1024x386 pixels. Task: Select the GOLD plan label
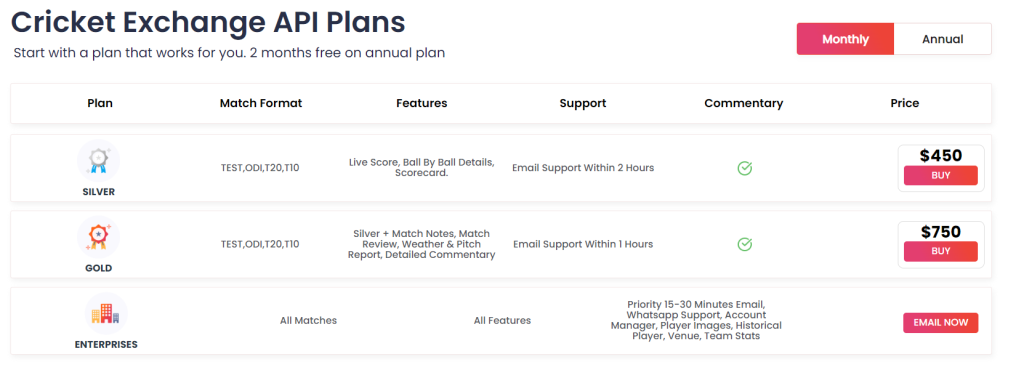point(99,268)
